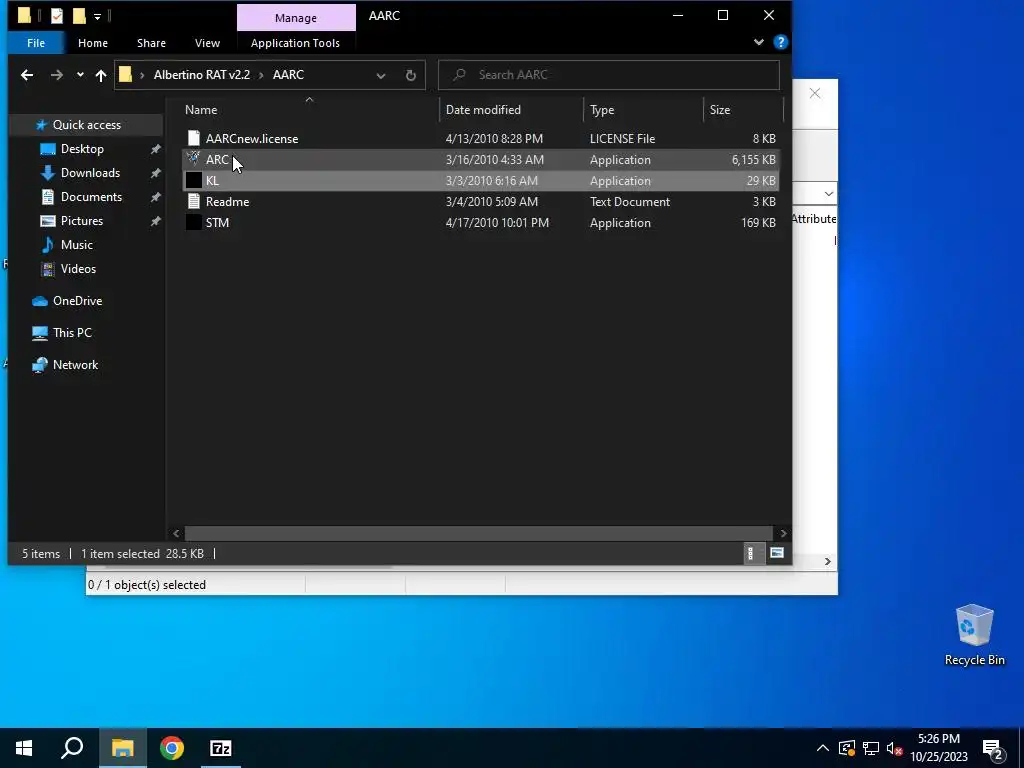The image size is (1024, 768).
Task: Open Quick access in navigation pane
Action: 86,125
